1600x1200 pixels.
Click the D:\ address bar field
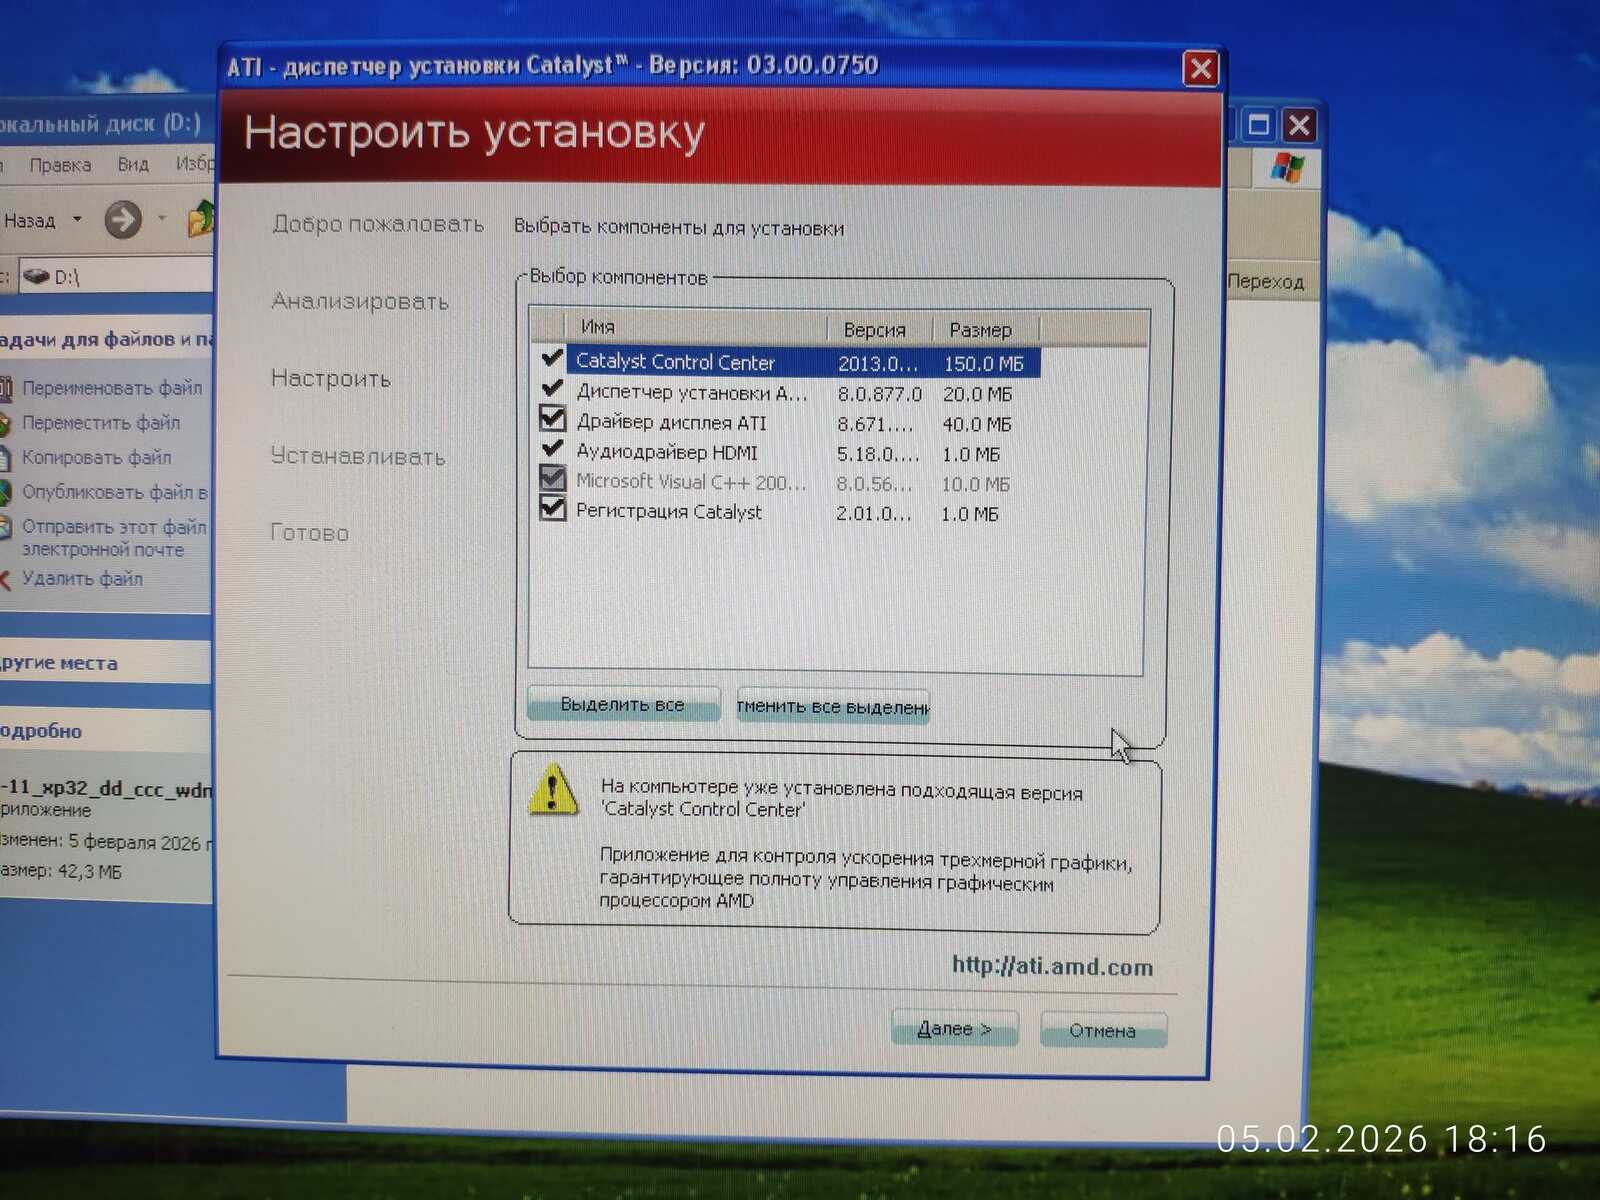(115, 276)
